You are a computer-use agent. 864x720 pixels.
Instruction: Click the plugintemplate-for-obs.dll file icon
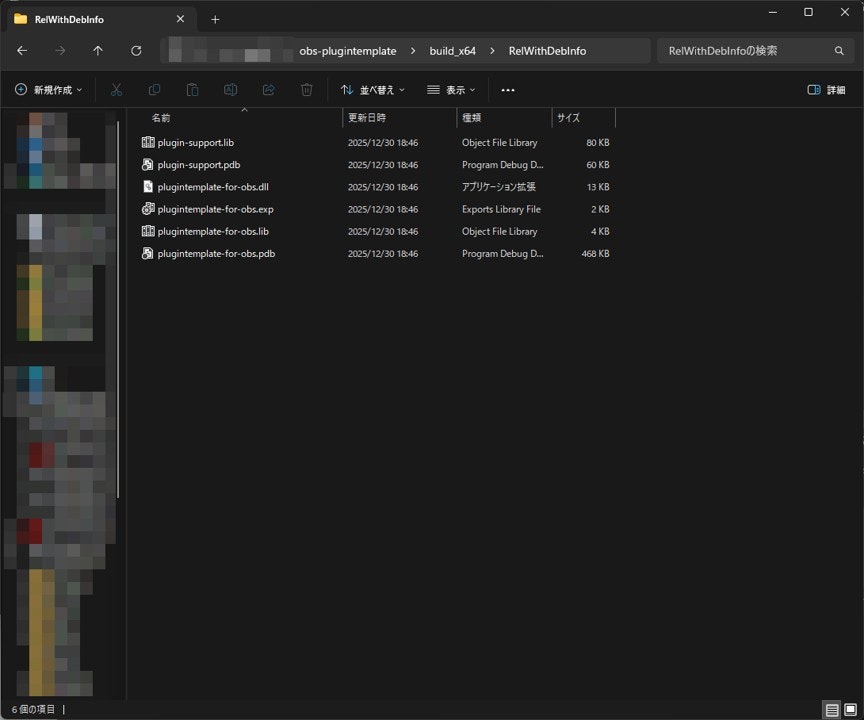click(148, 187)
